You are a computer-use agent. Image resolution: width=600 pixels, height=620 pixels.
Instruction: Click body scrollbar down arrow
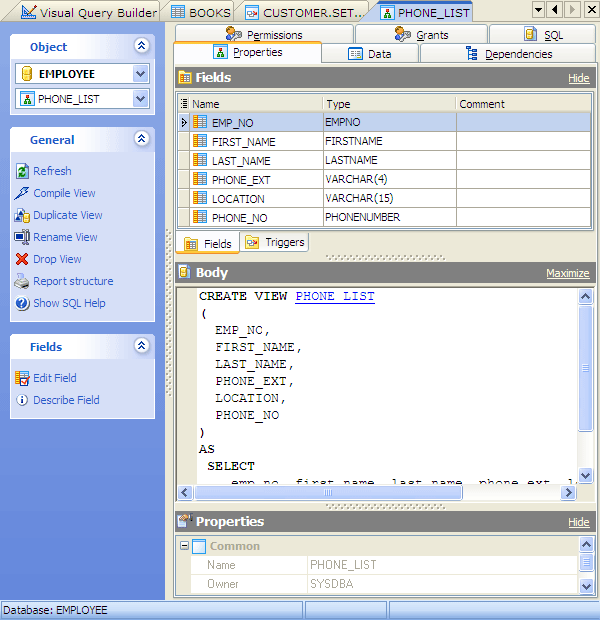pyautogui.click(x=586, y=475)
